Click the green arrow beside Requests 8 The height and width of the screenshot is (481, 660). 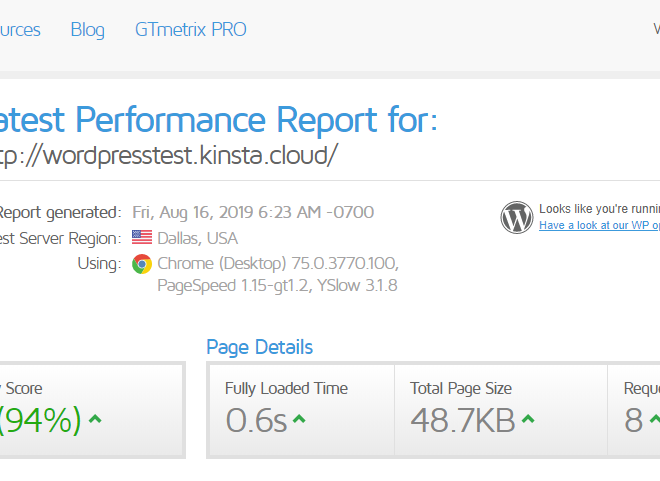click(655, 419)
